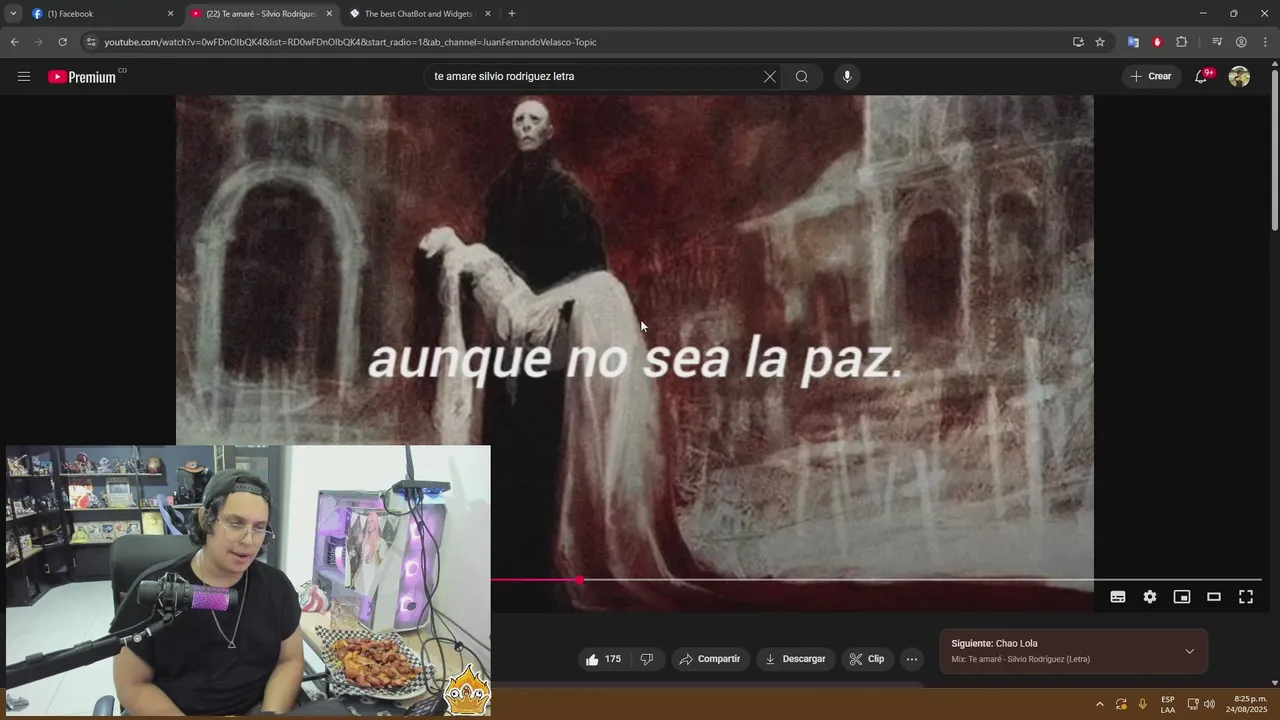Open a new browser tab
Screen dimensions: 1280x720
(512, 14)
